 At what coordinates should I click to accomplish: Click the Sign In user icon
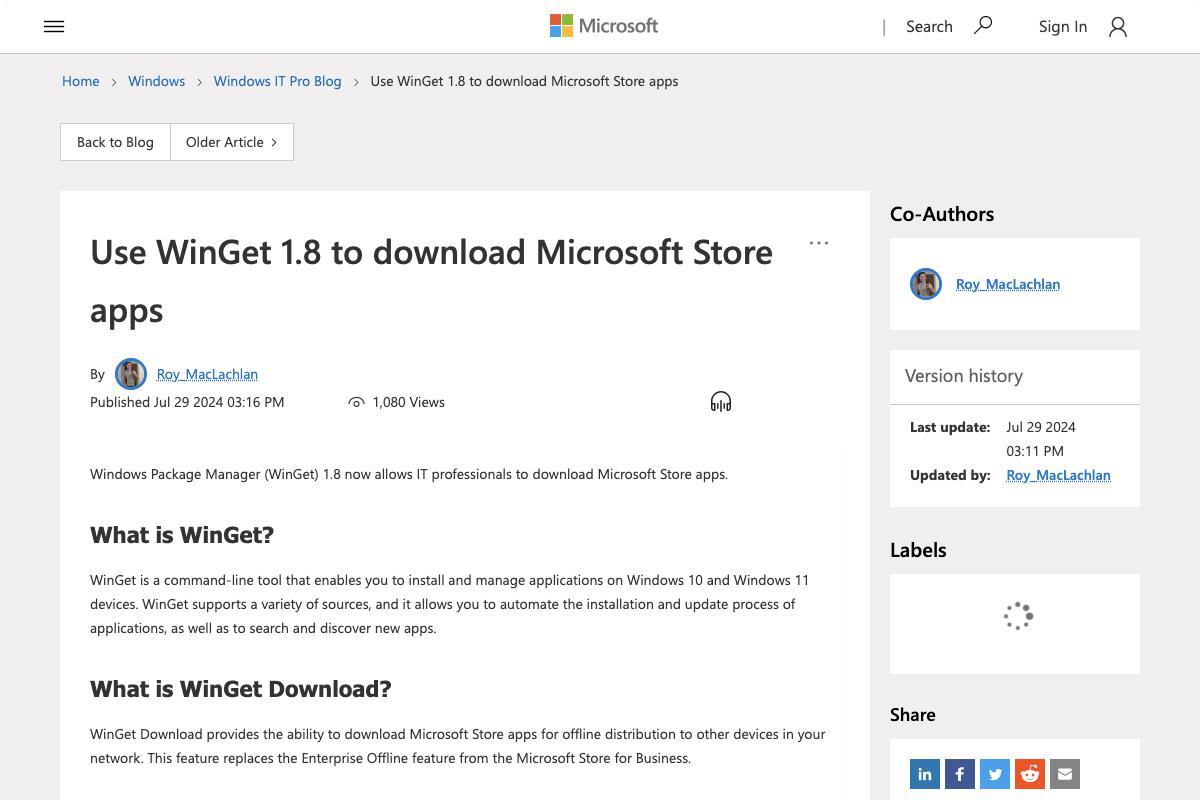click(x=1118, y=27)
